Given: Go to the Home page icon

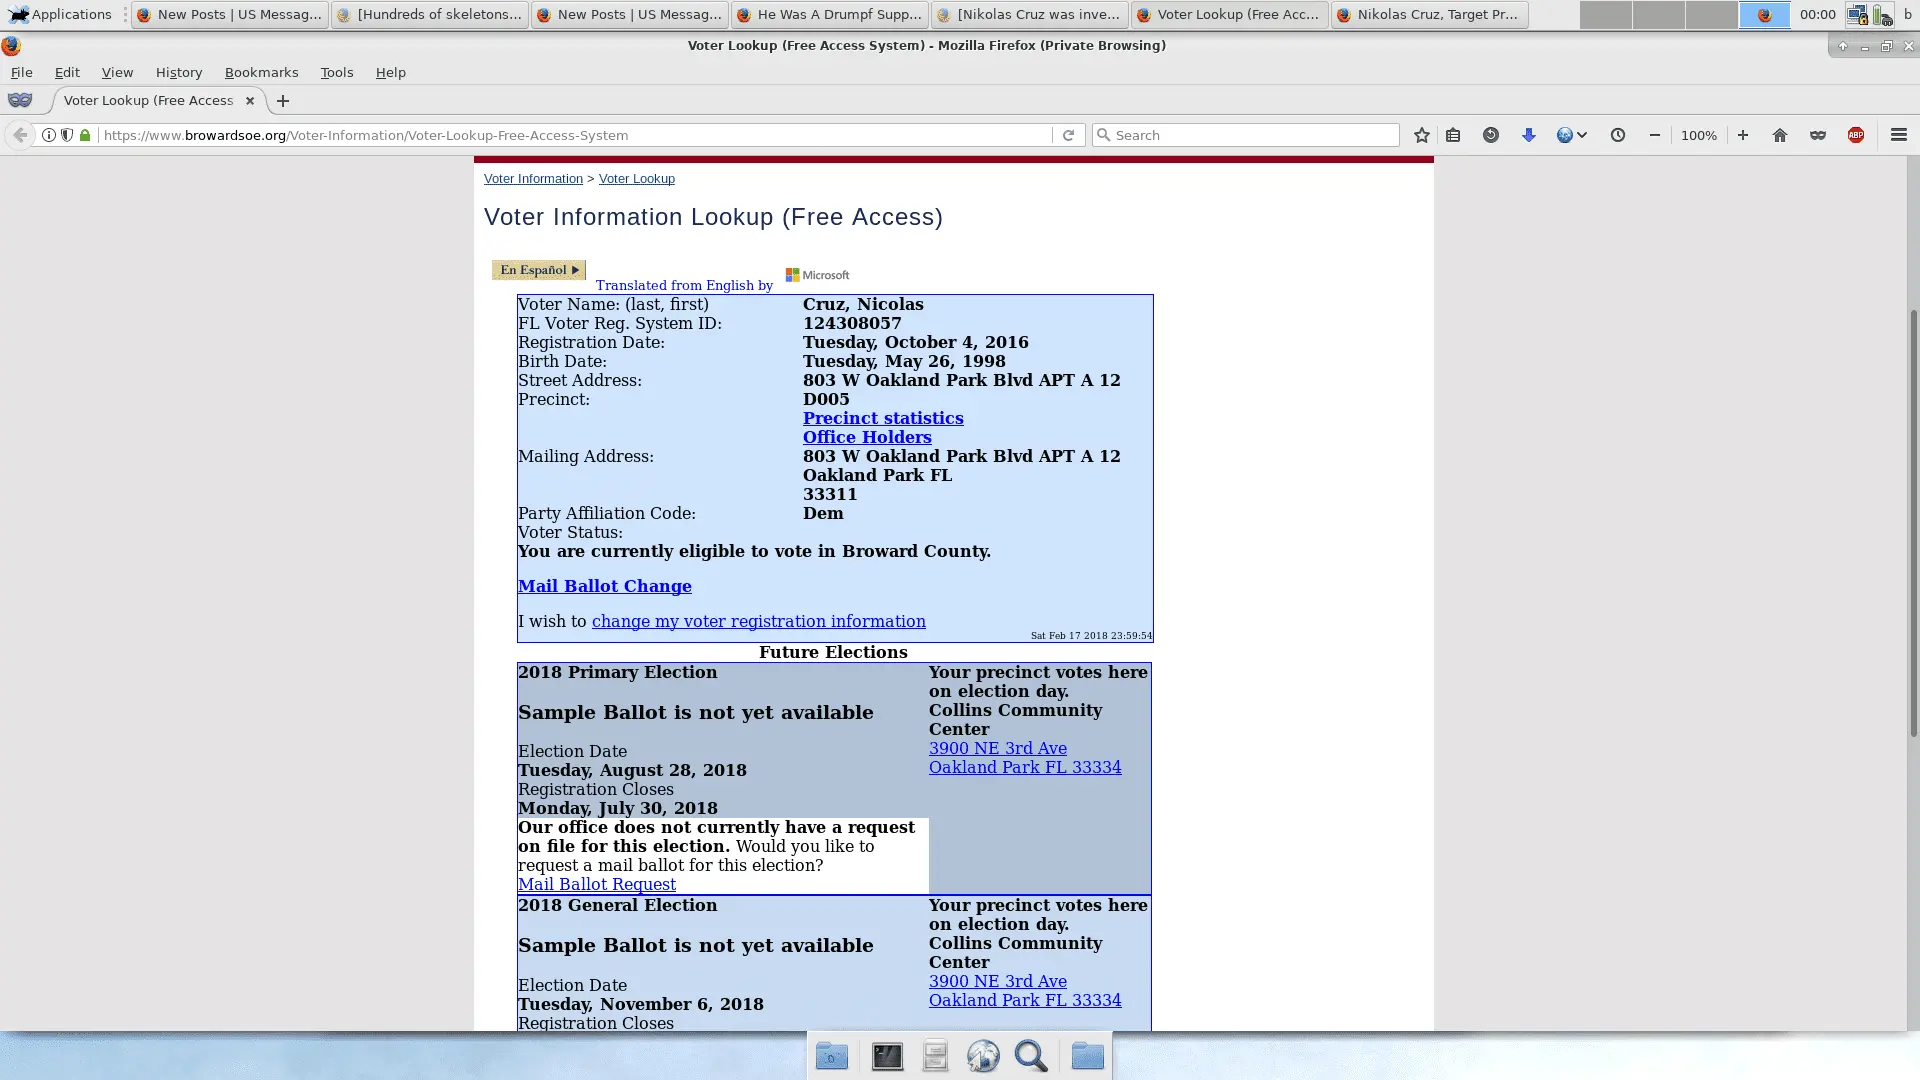Looking at the screenshot, I should pyautogui.click(x=1780, y=135).
